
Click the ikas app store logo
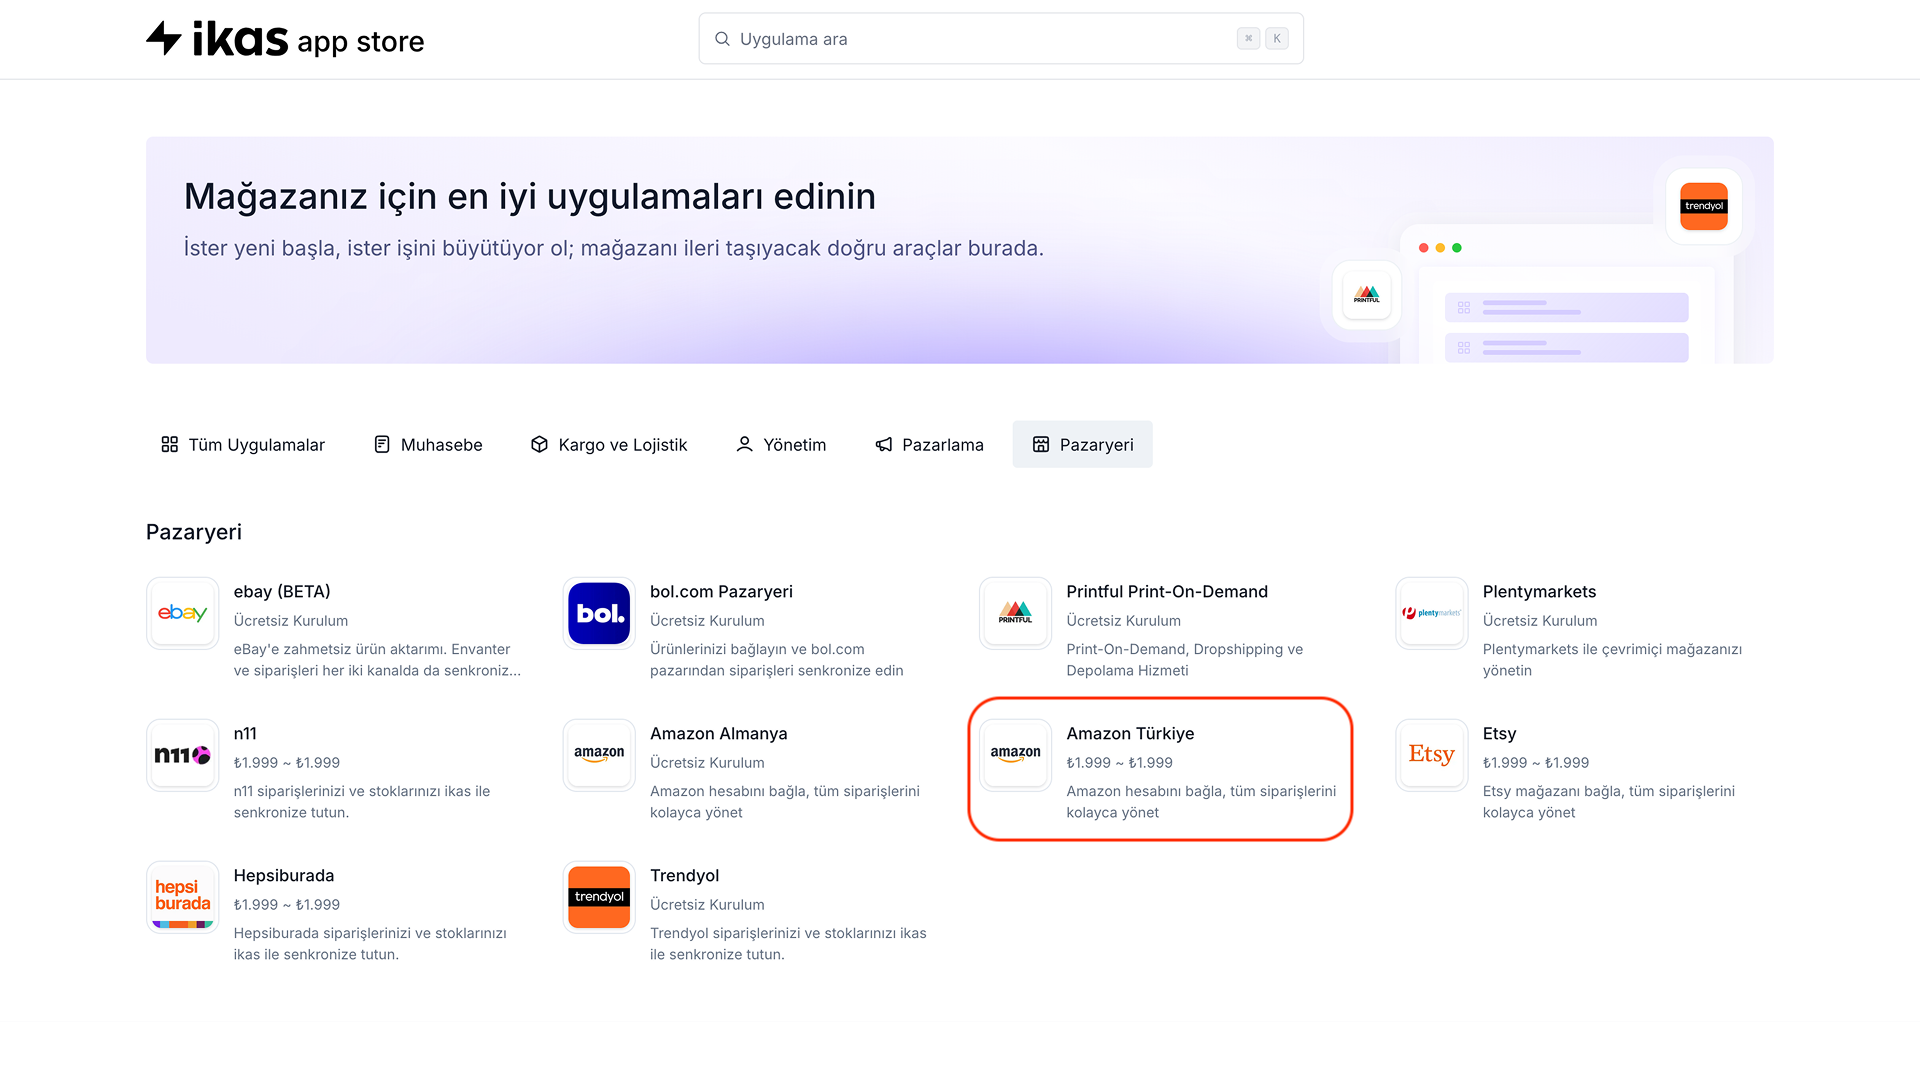pos(285,39)
